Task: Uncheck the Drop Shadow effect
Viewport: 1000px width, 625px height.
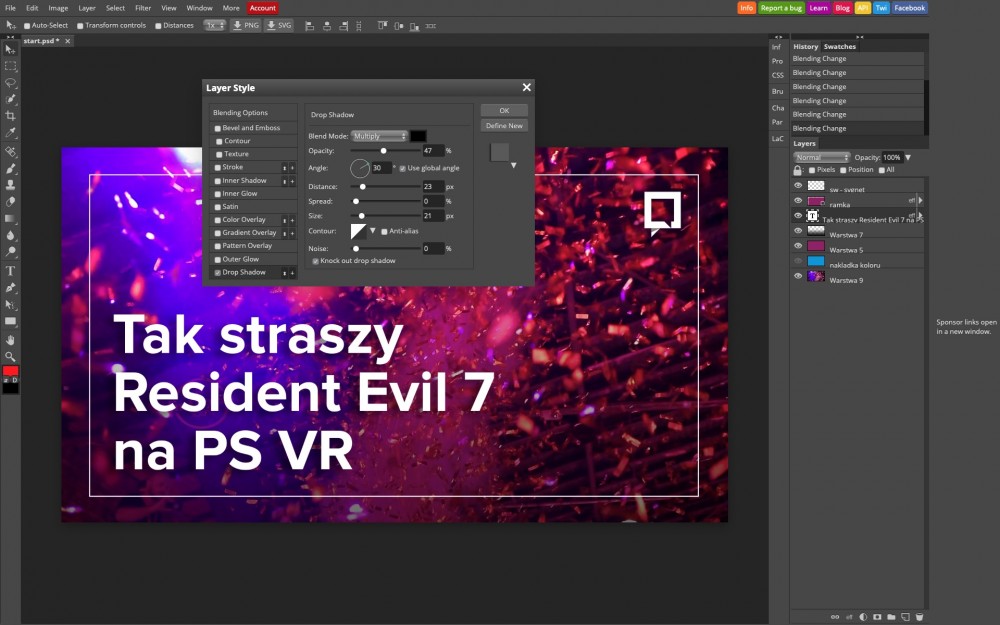Action: (x=217, y=272)
